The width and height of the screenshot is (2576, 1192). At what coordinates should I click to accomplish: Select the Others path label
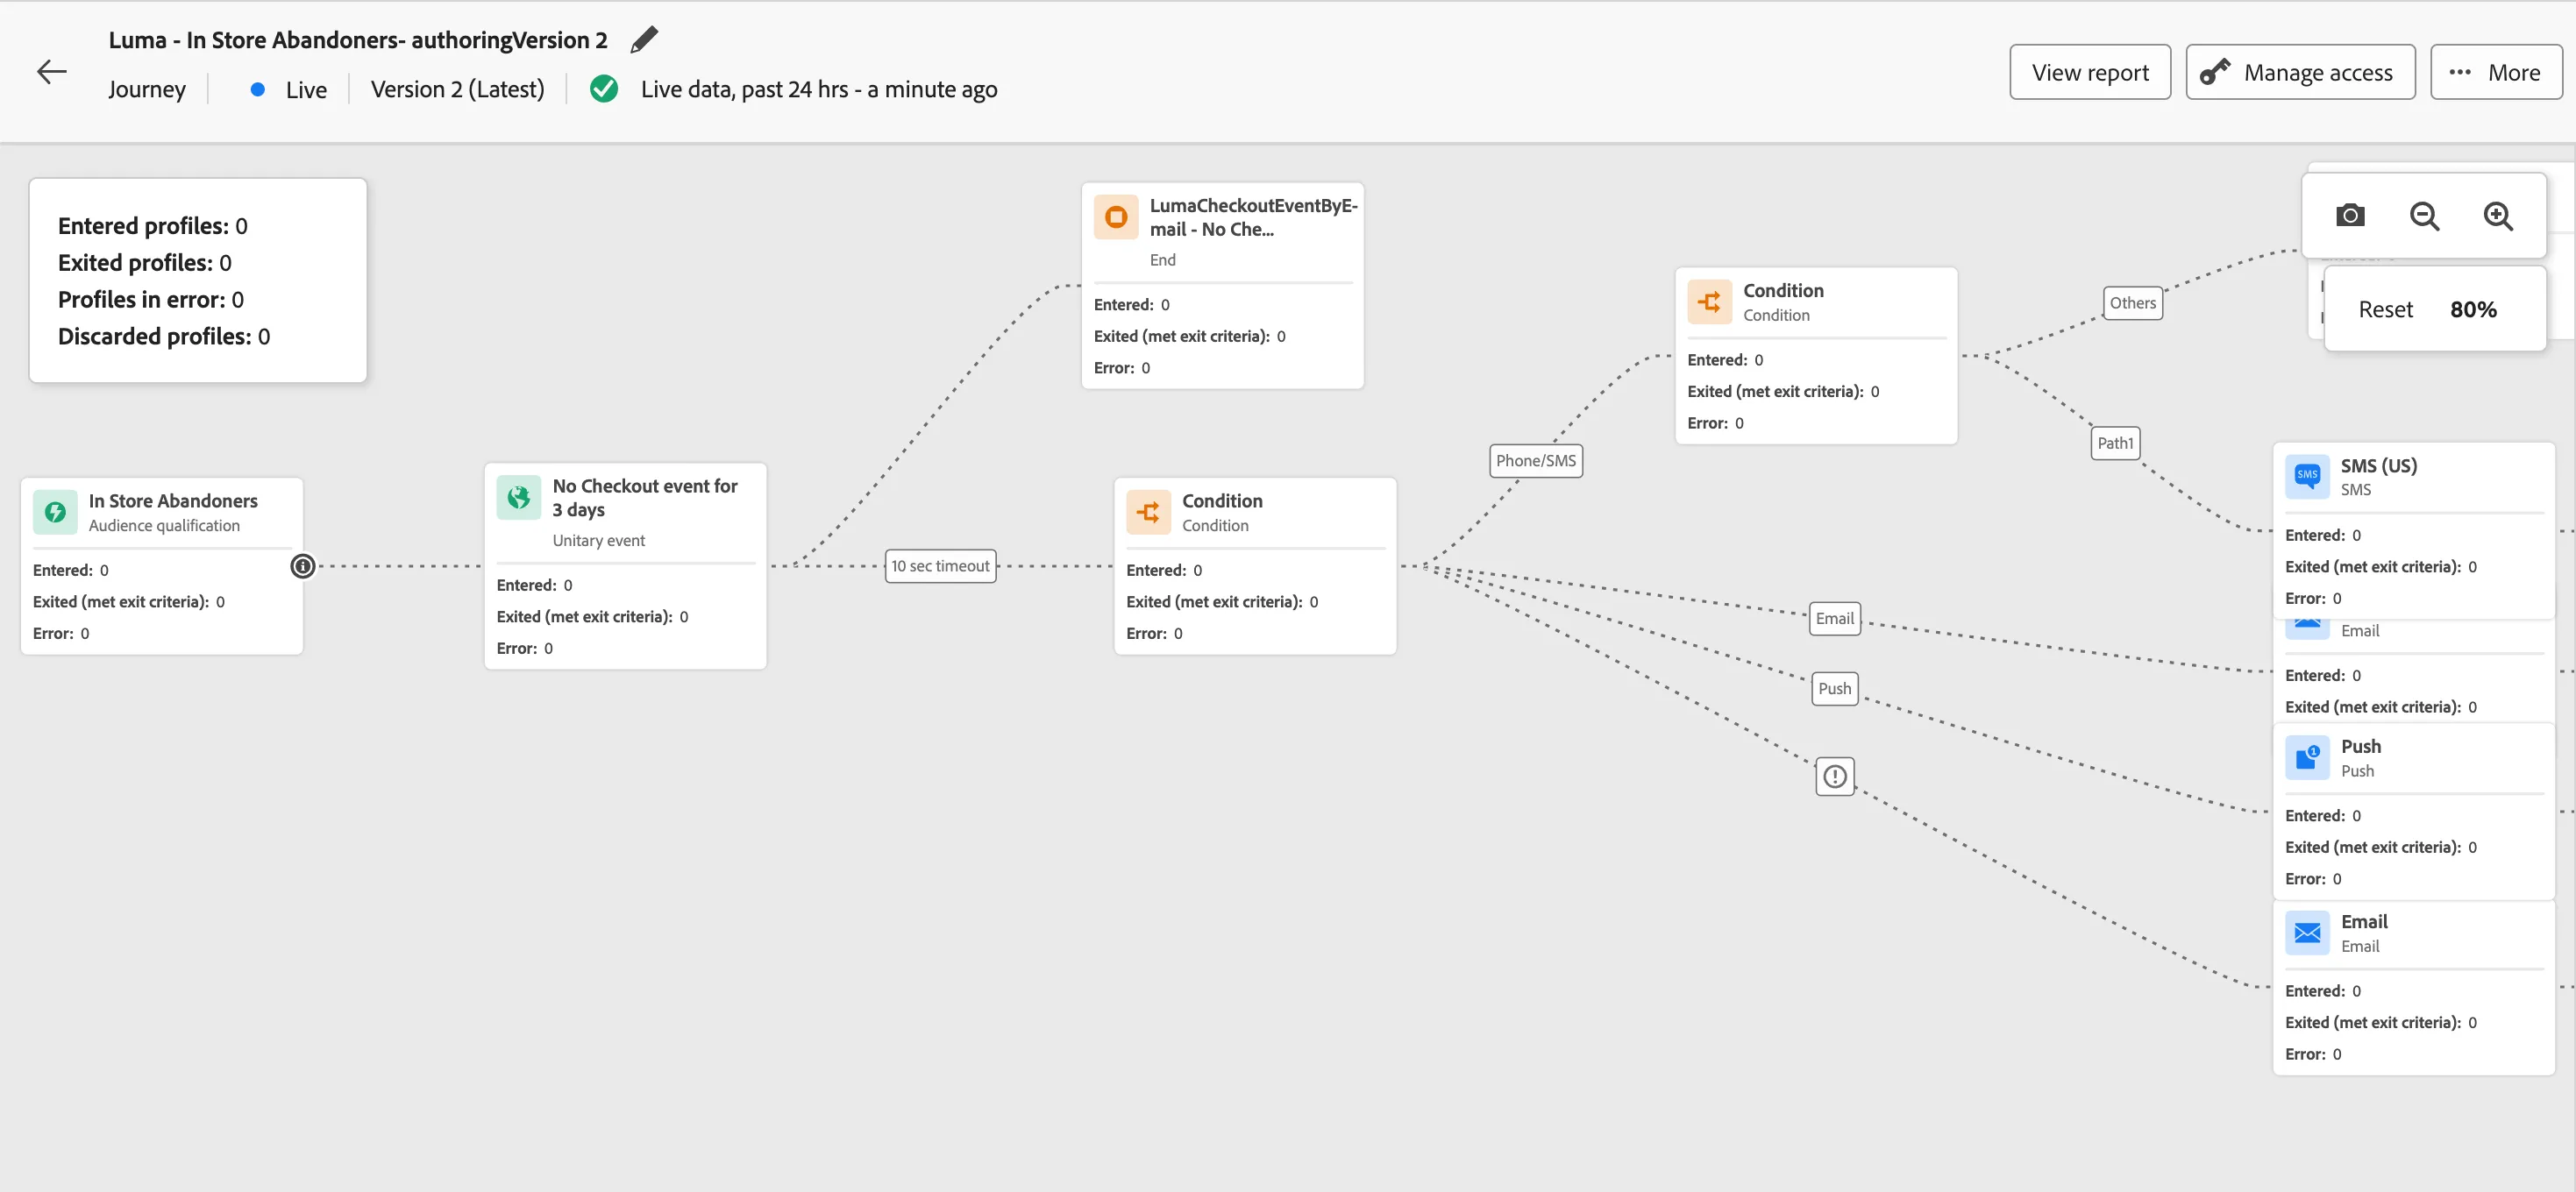click(2133, 303)
